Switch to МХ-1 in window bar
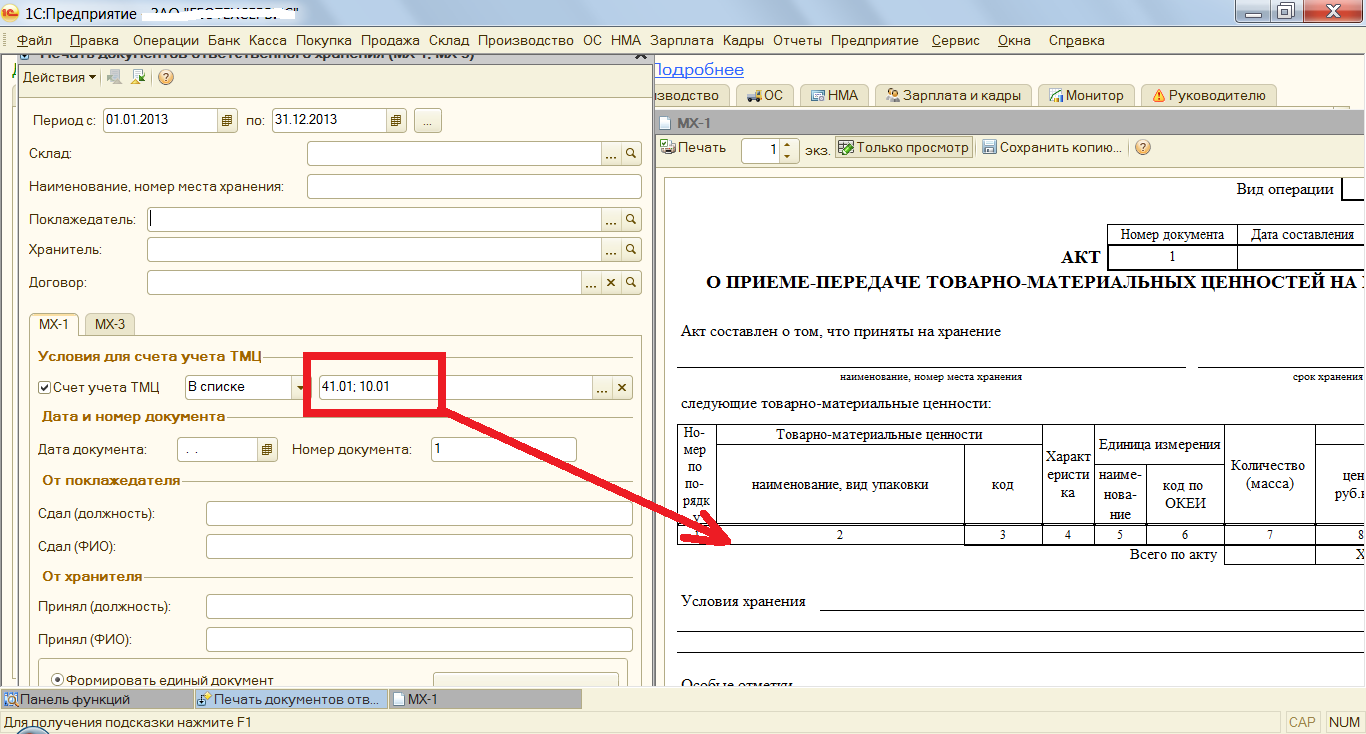 [x=484, y=699]
